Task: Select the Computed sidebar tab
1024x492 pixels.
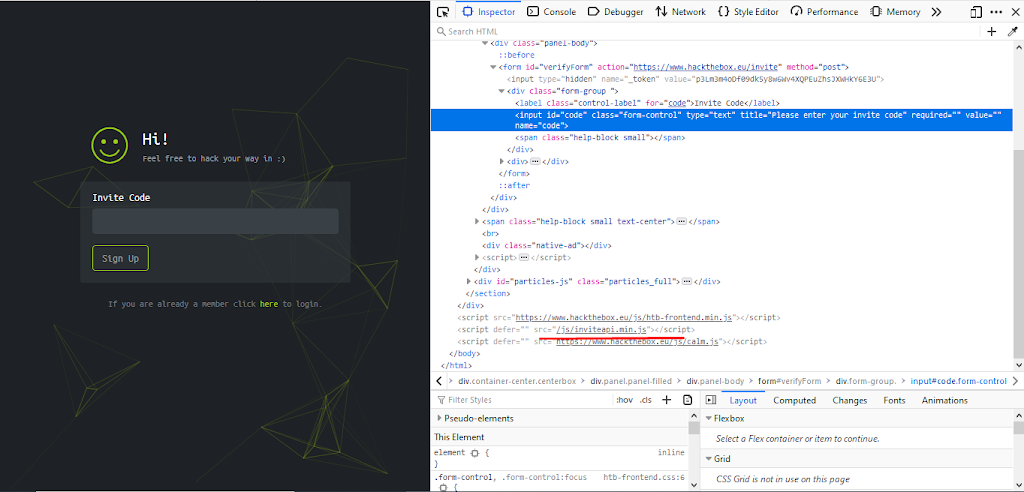Action: [x=794, y=401]
